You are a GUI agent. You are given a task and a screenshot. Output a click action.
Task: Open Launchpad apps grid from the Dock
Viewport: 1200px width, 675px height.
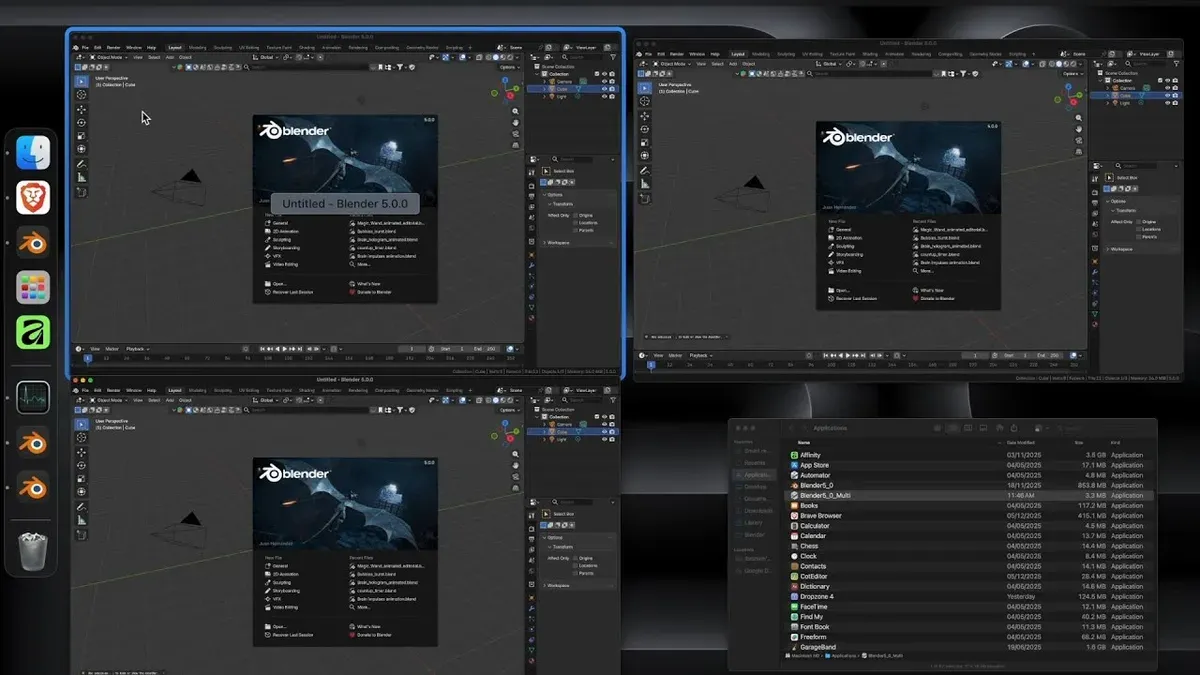33,288
